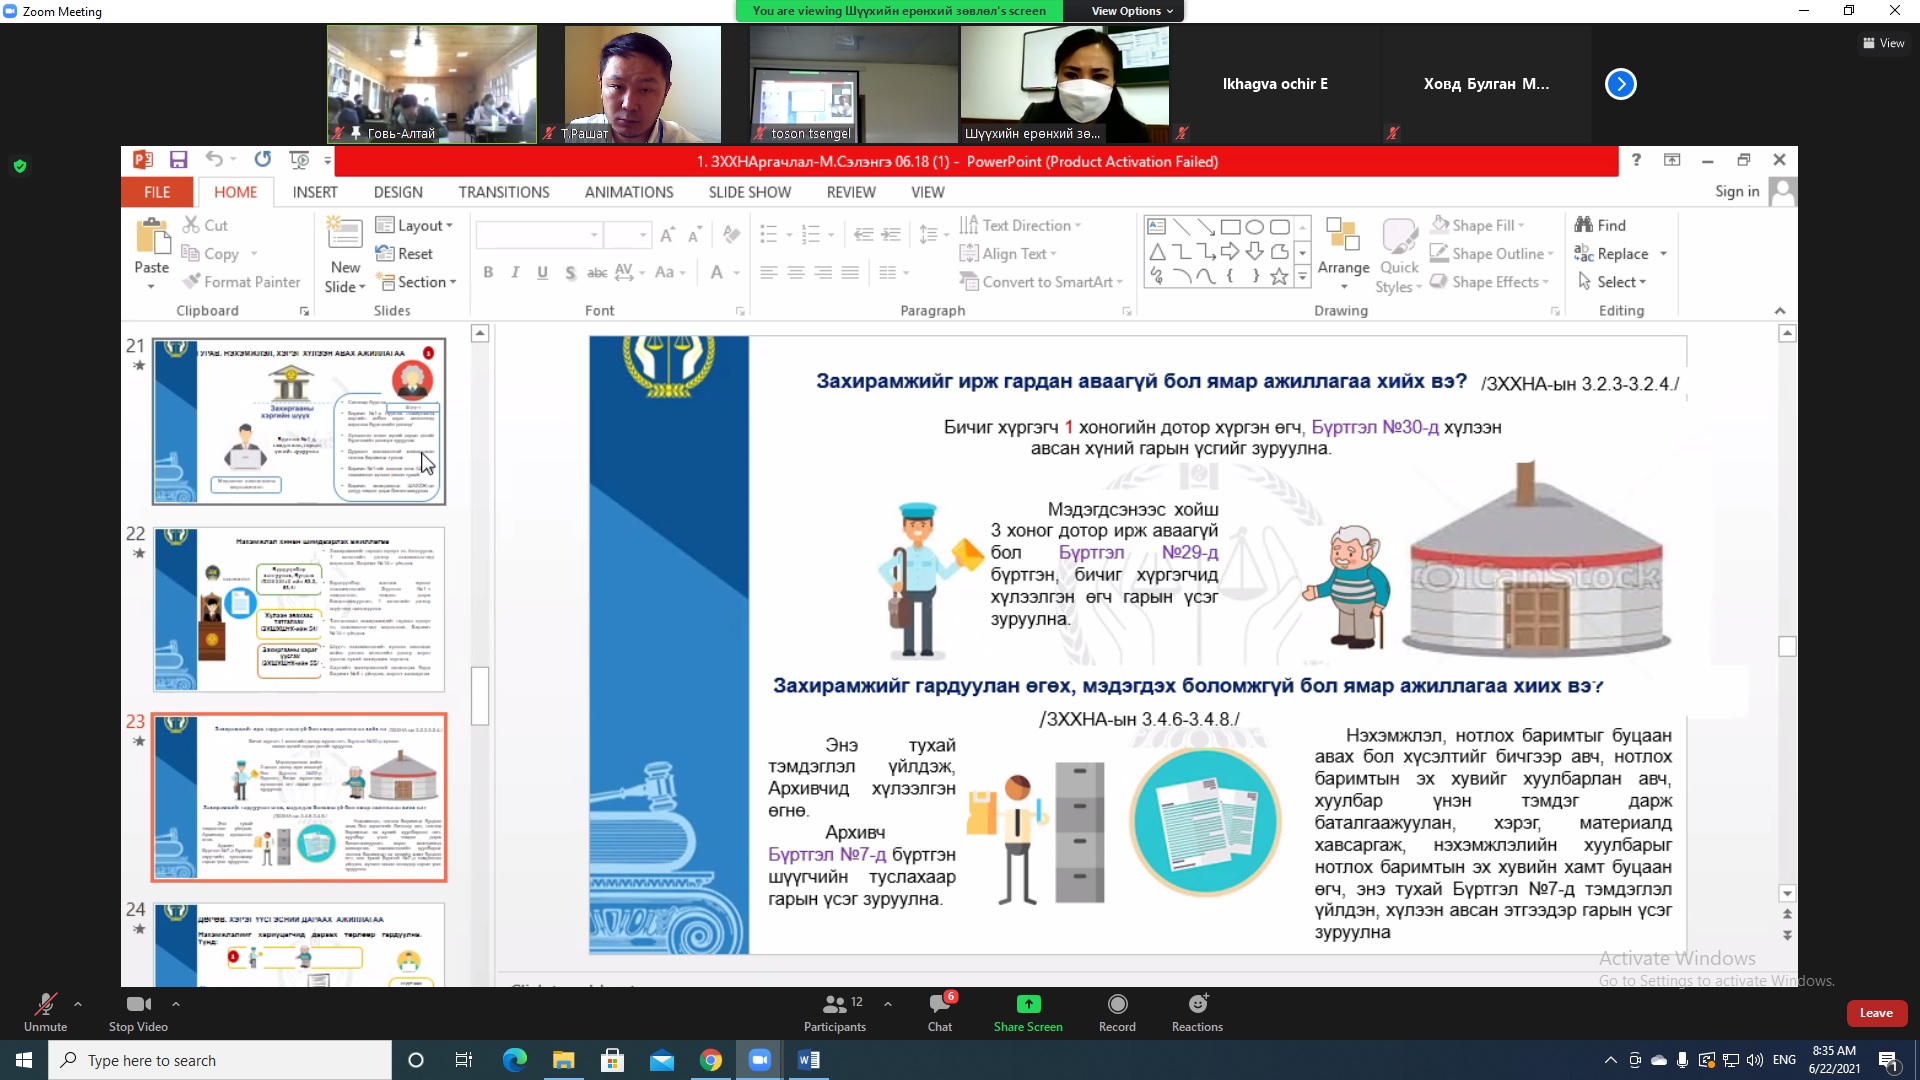Select the oval shape in shapes gallery

tap(1254, 226)
